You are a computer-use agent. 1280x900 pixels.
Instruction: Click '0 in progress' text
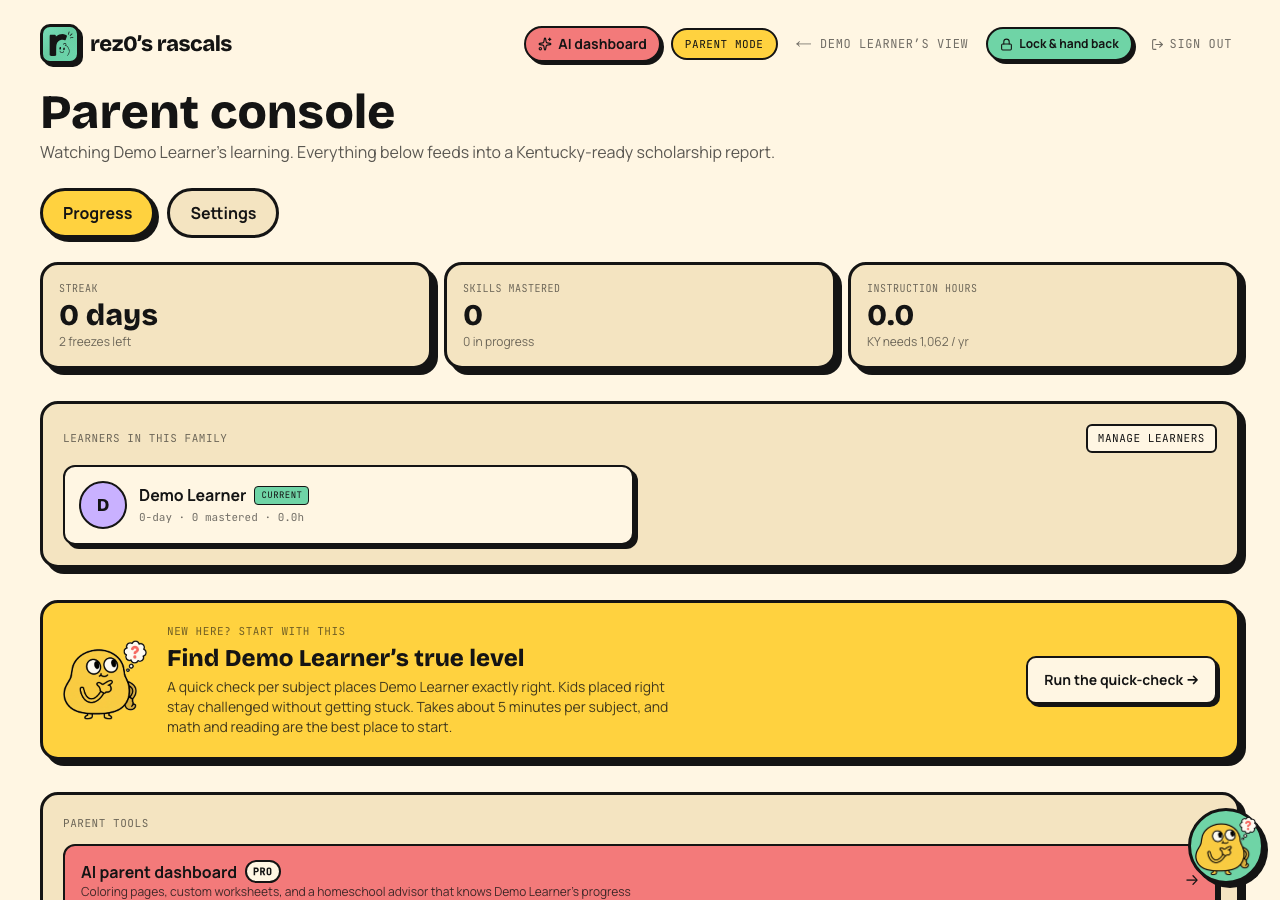[498, 342]
